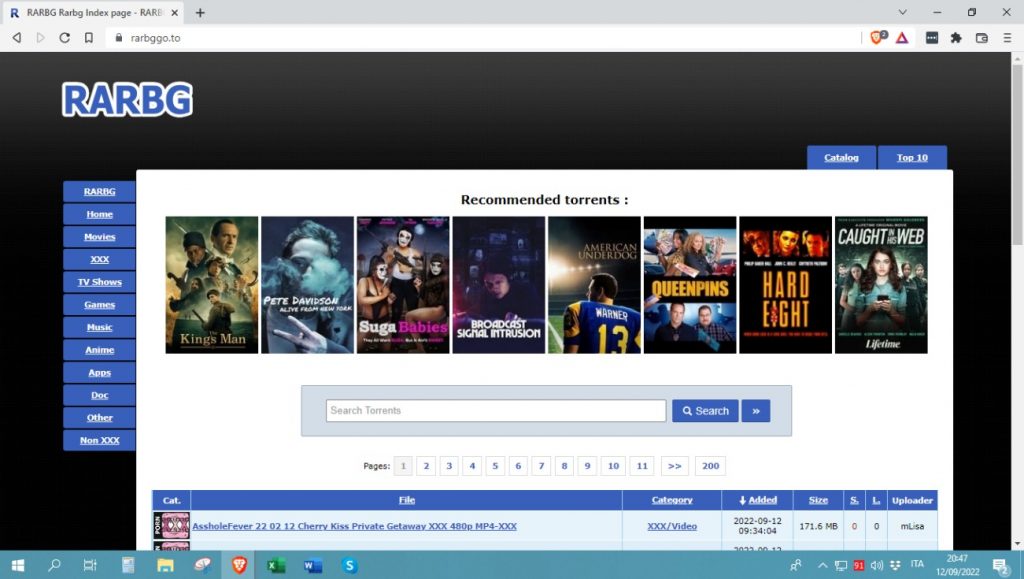Open the browser extensions puzzle icon
1024x579 pixels.
coord(956,38)
